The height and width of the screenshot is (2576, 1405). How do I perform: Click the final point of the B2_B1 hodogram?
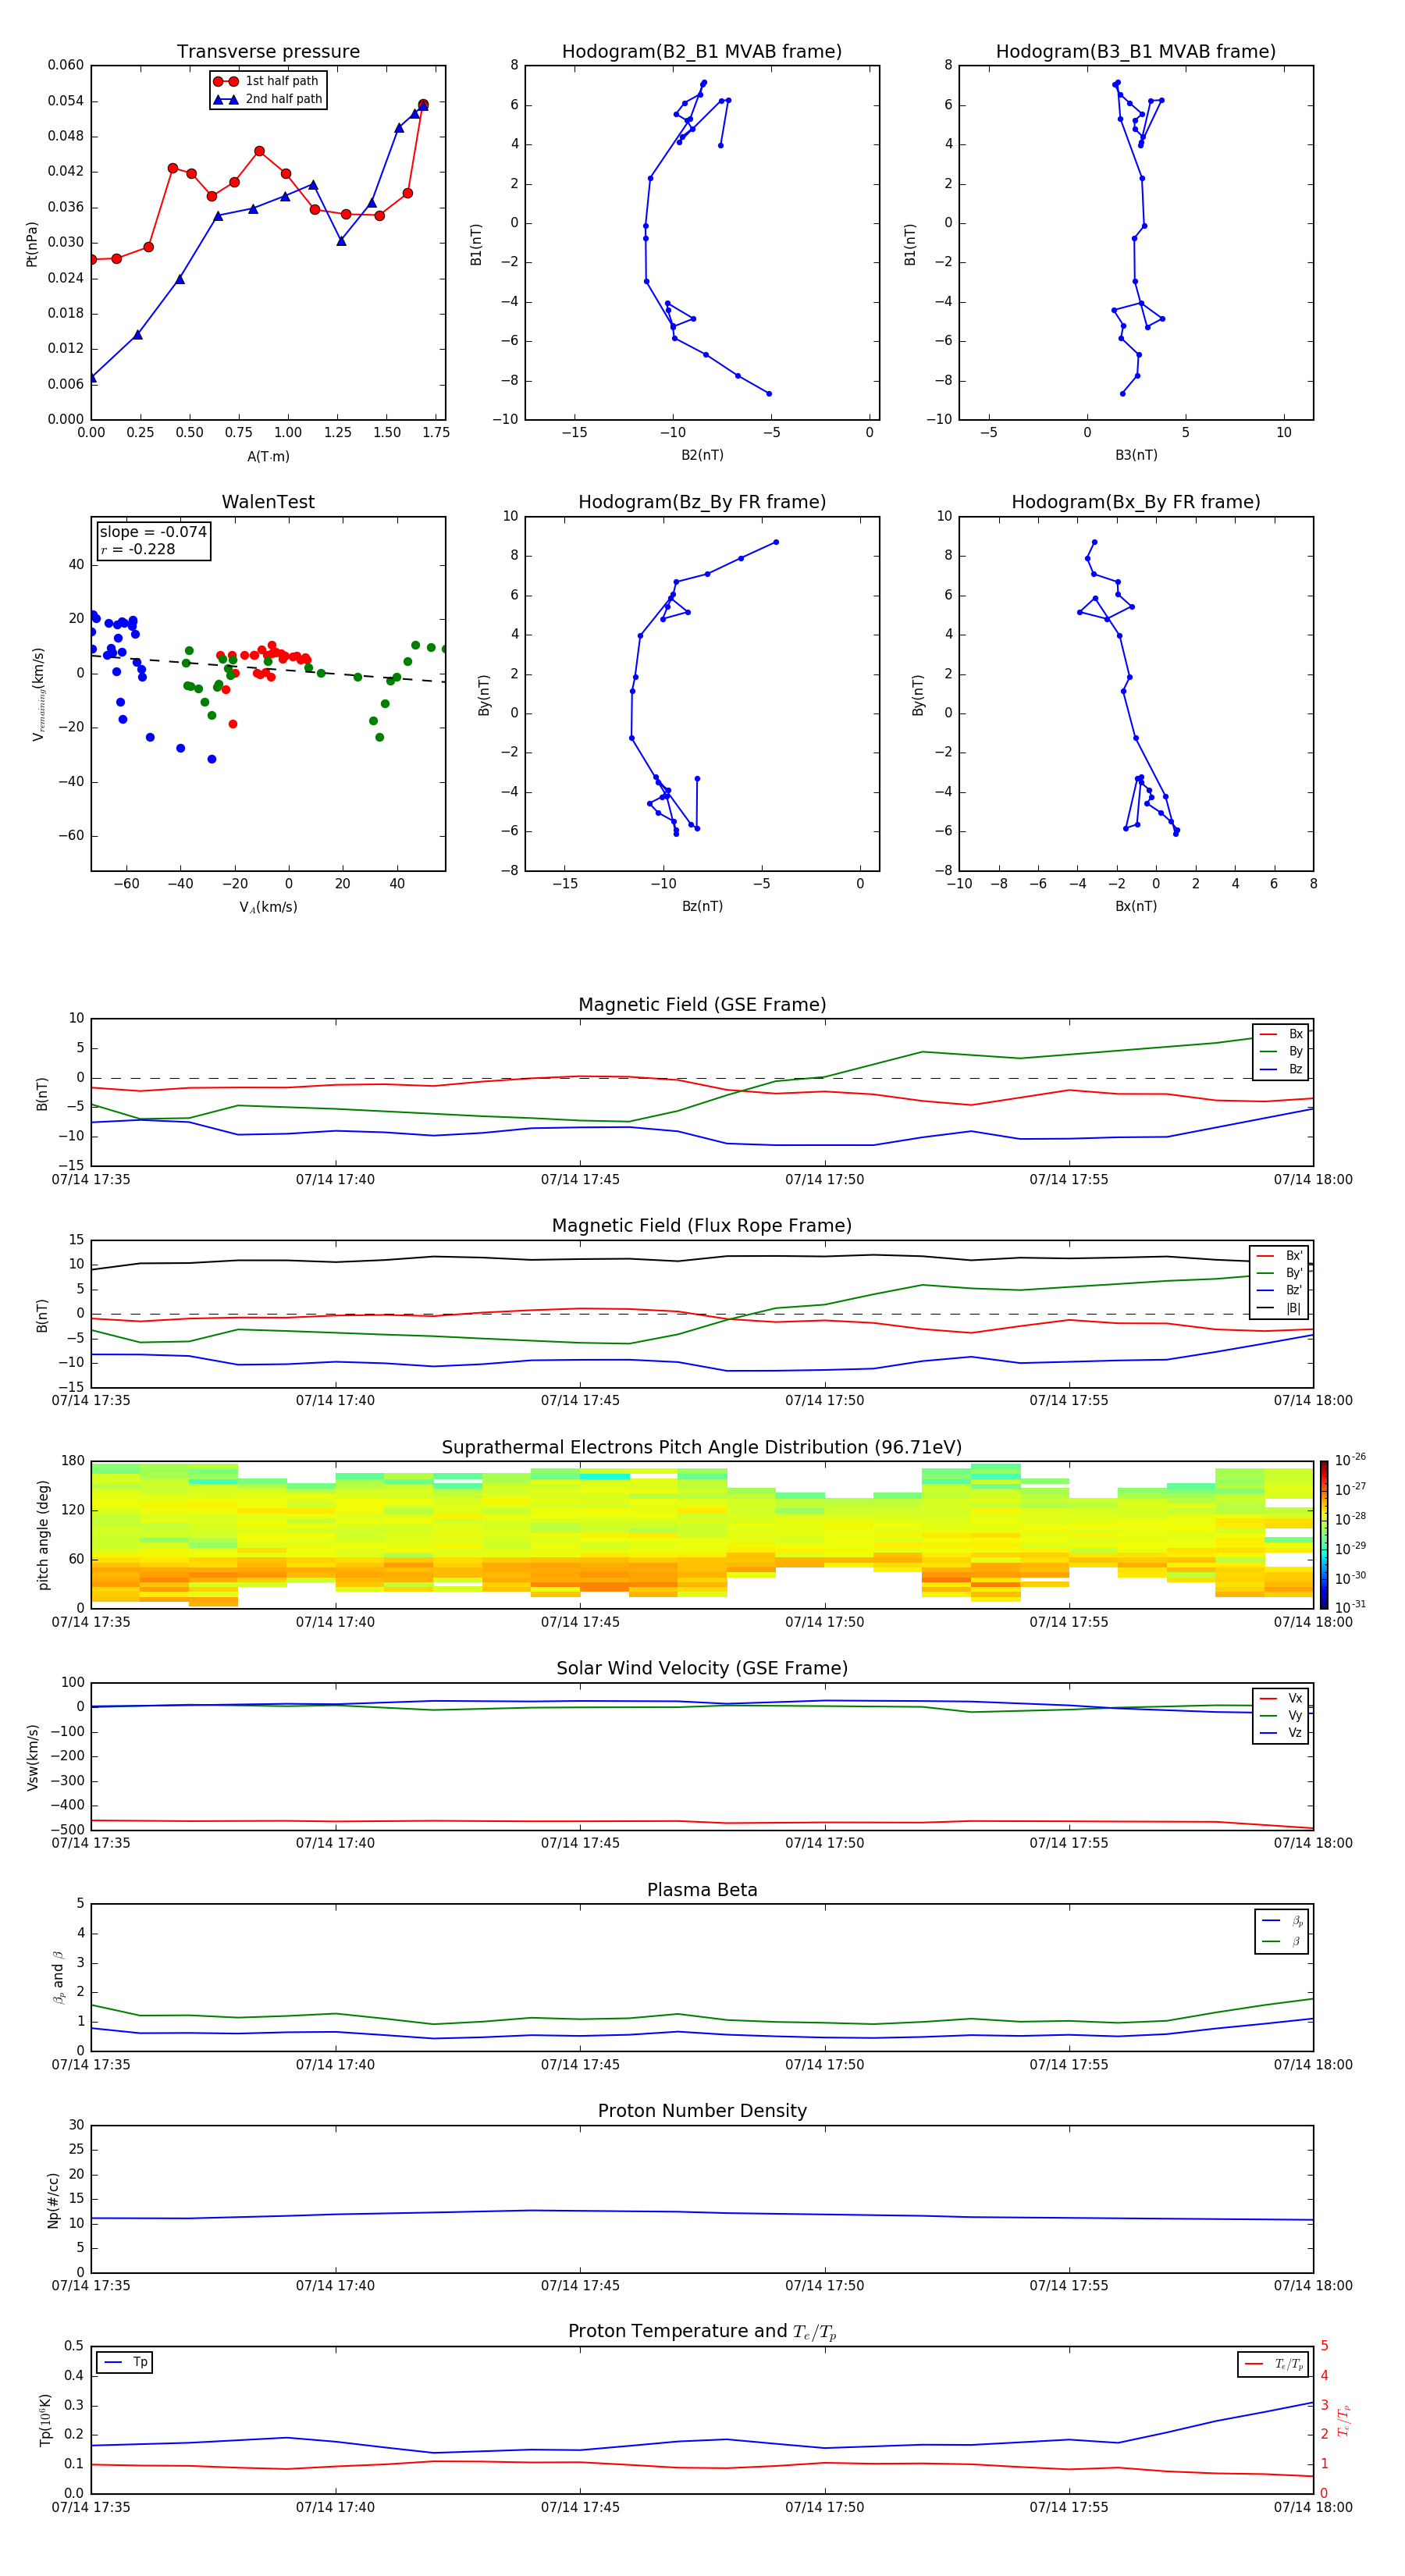769,393
